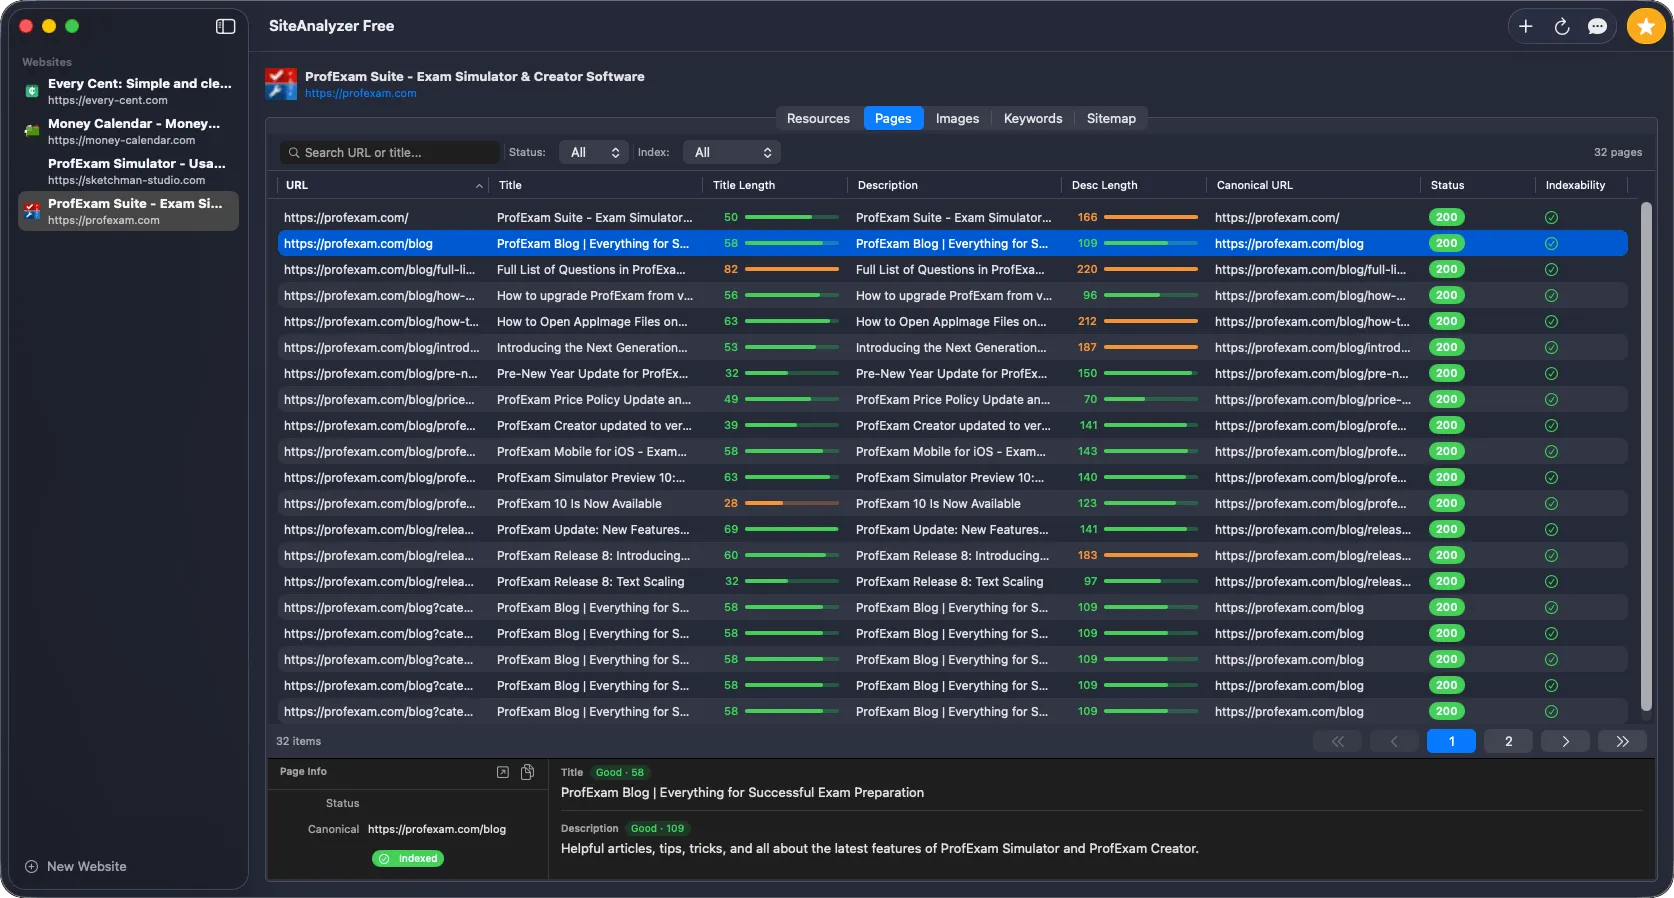Click 'Introducing the Next Generation...' title cell
Image resolution: width=1674 pixels, height=898 pixels.
pos(592,347)
